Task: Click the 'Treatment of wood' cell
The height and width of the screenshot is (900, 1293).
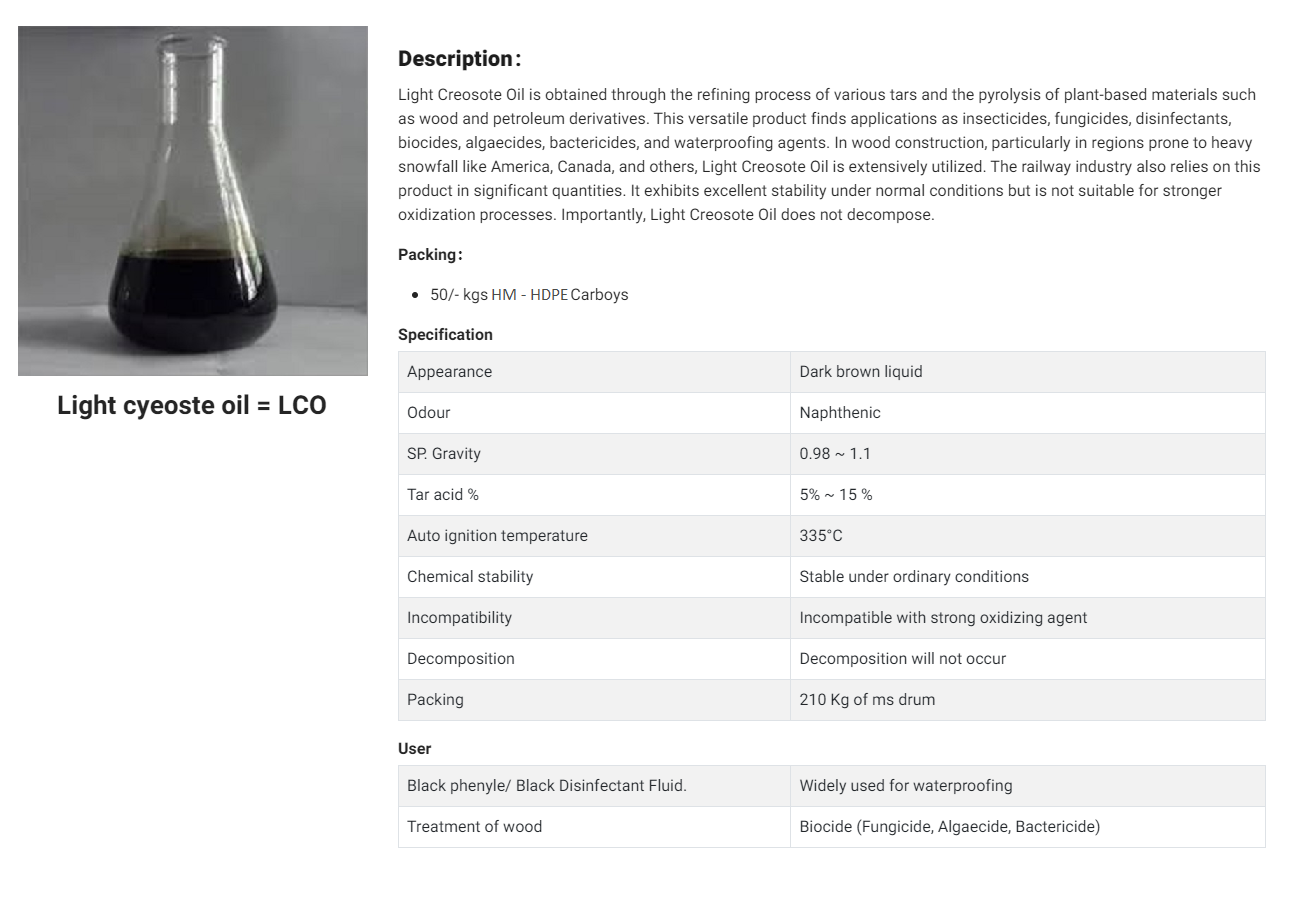Action: point(594,827)
